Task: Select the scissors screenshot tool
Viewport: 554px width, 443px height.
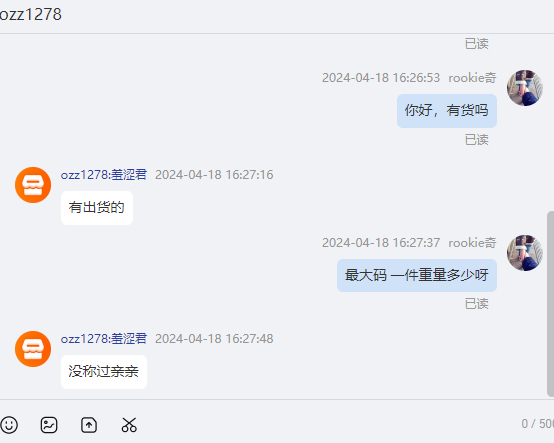Action: pos(129,425)
